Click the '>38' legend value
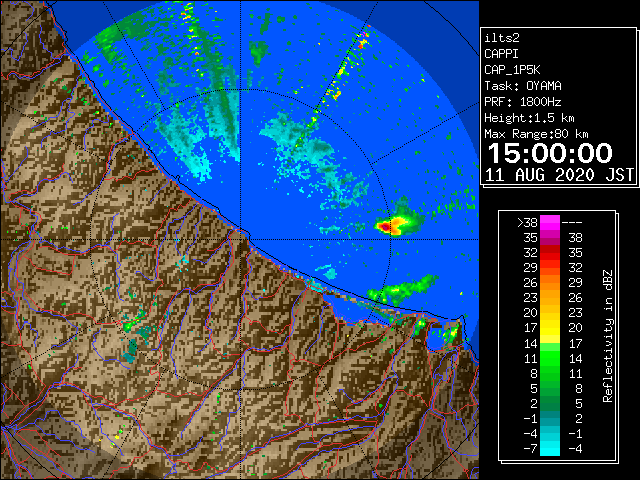 [527, 223]
